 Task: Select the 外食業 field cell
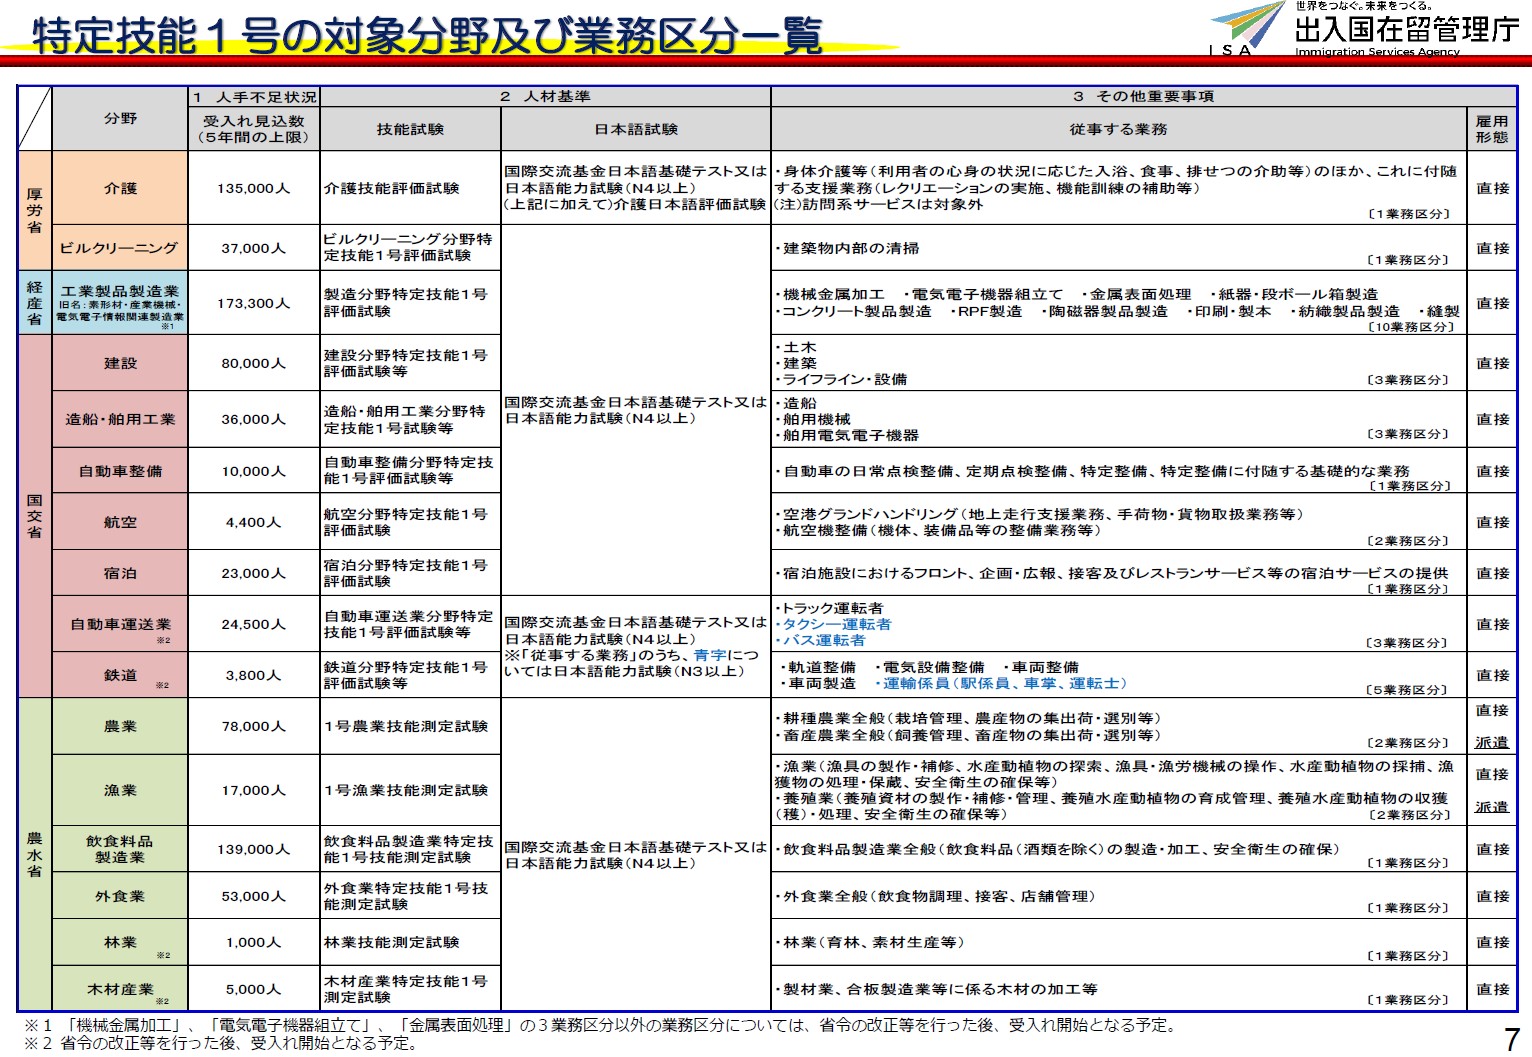120,896
